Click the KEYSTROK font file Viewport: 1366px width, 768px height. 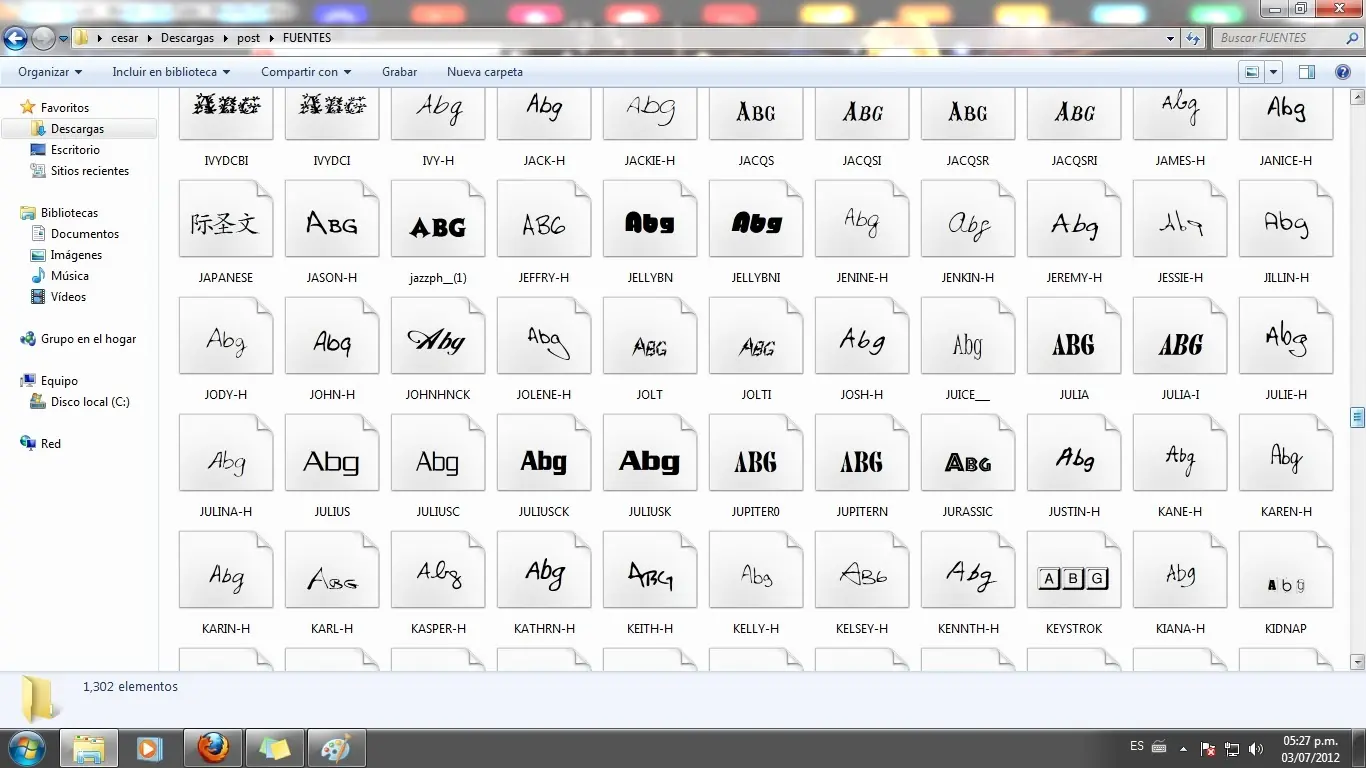tap(1074, 583)
